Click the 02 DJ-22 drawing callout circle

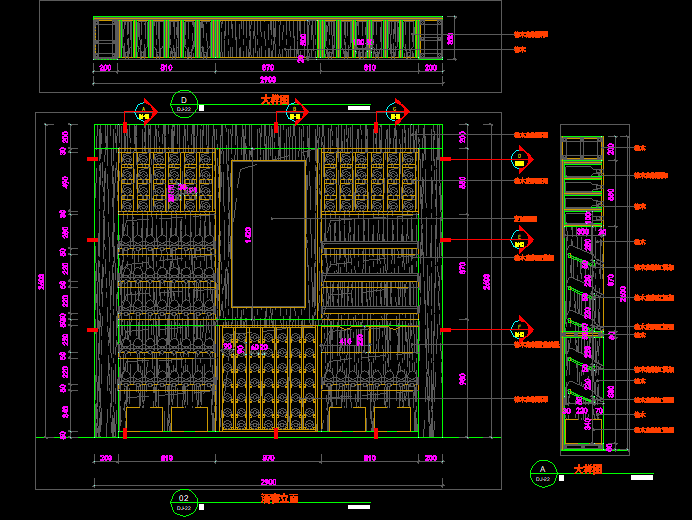coord(184,502)
